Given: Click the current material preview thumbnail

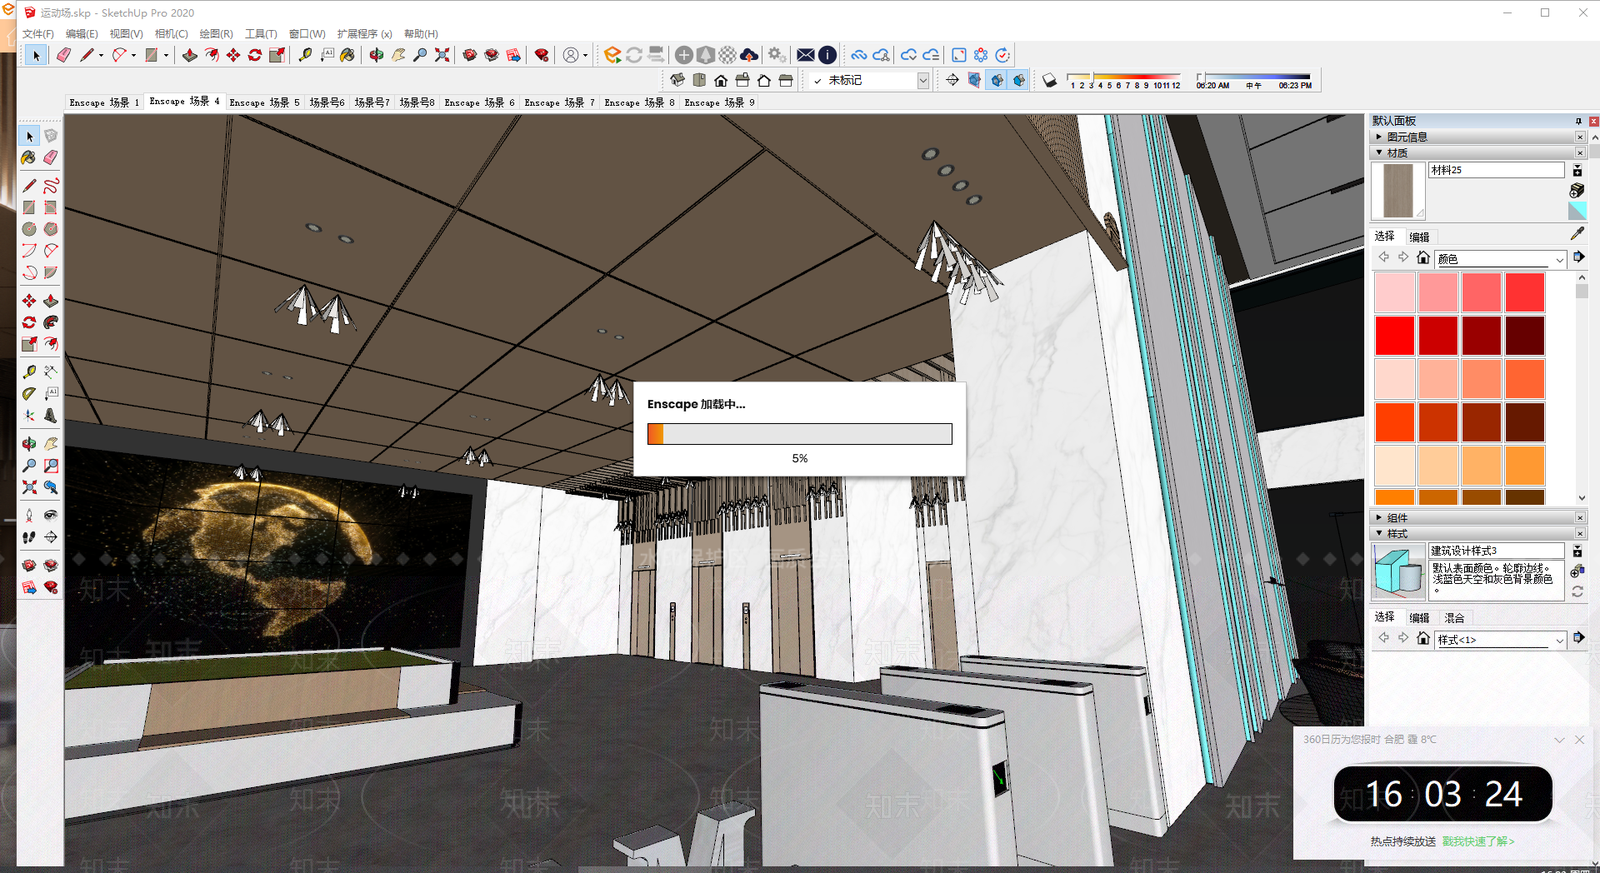Looking at the screenshot, I should click(1398, 190).
